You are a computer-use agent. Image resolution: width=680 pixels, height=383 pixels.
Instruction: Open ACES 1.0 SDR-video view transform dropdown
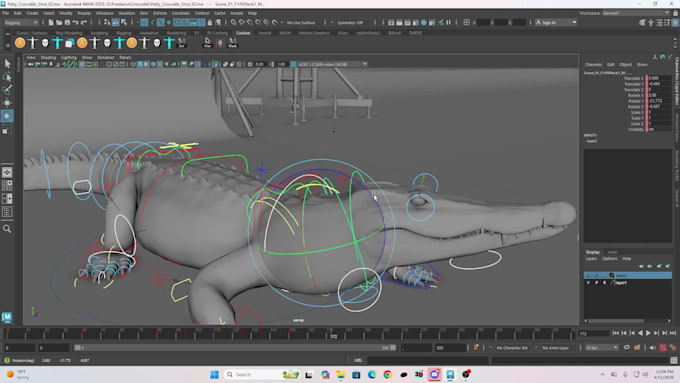pos(333,64)
